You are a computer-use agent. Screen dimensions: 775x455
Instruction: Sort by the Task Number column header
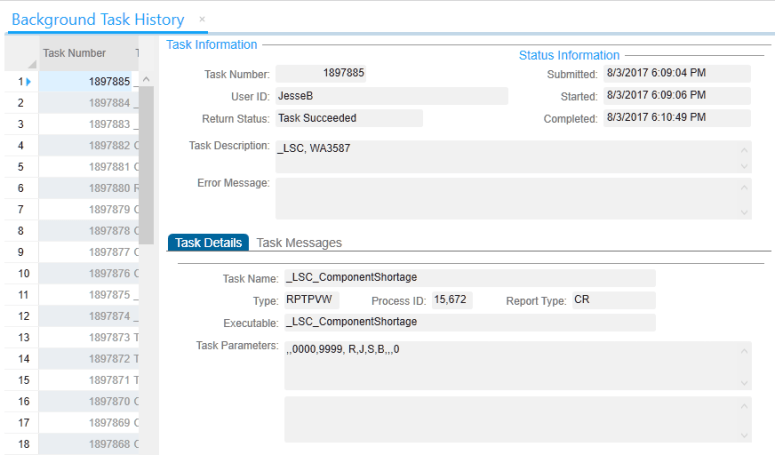point(73,53)
